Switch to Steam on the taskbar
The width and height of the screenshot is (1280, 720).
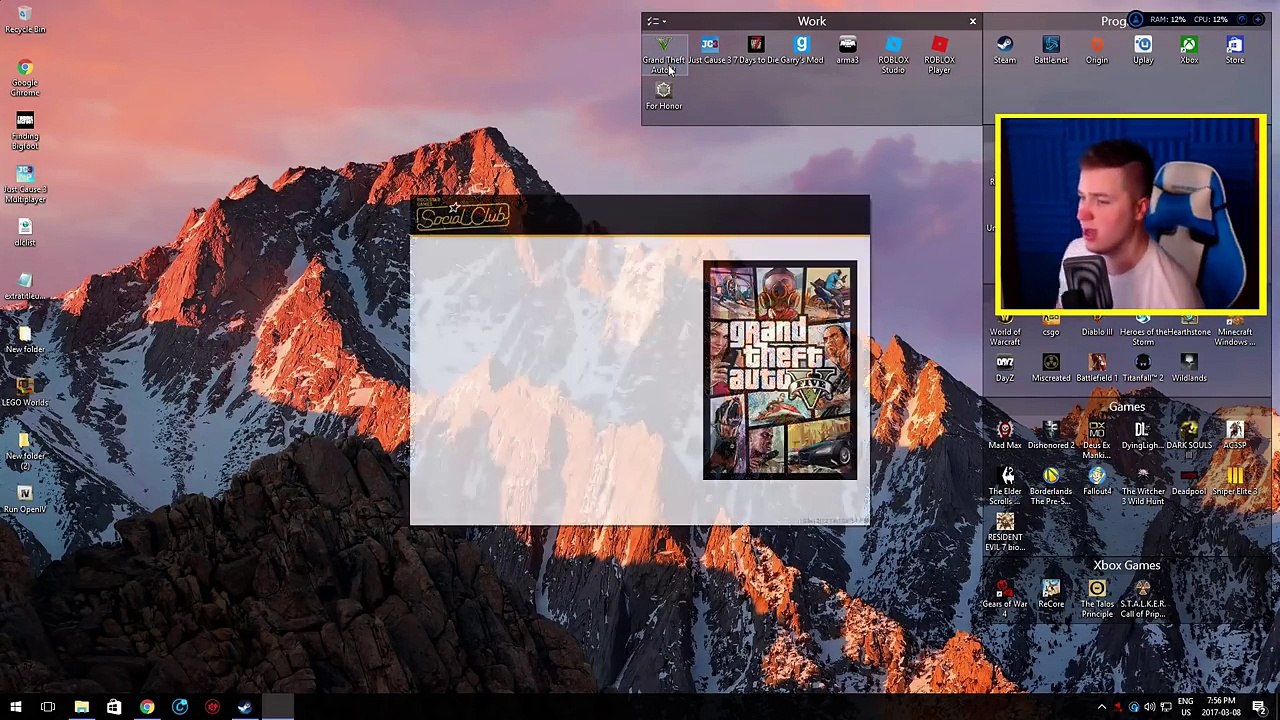tap(245, 708)
